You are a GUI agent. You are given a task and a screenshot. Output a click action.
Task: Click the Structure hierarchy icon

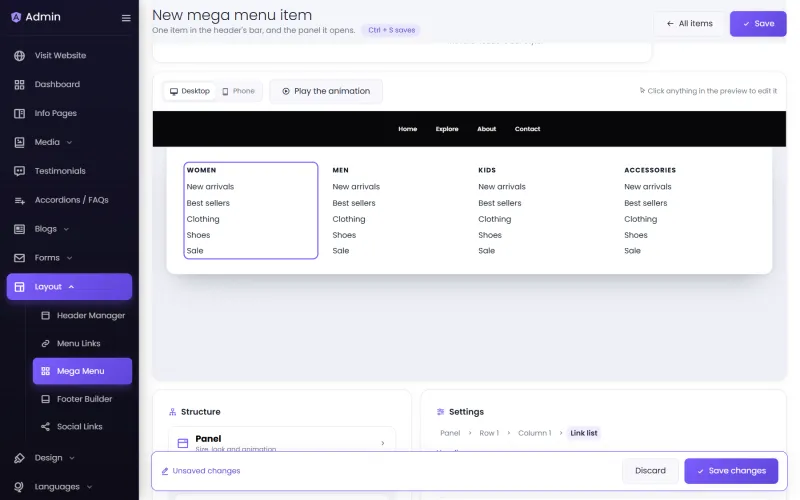click(x=172, y=412)
